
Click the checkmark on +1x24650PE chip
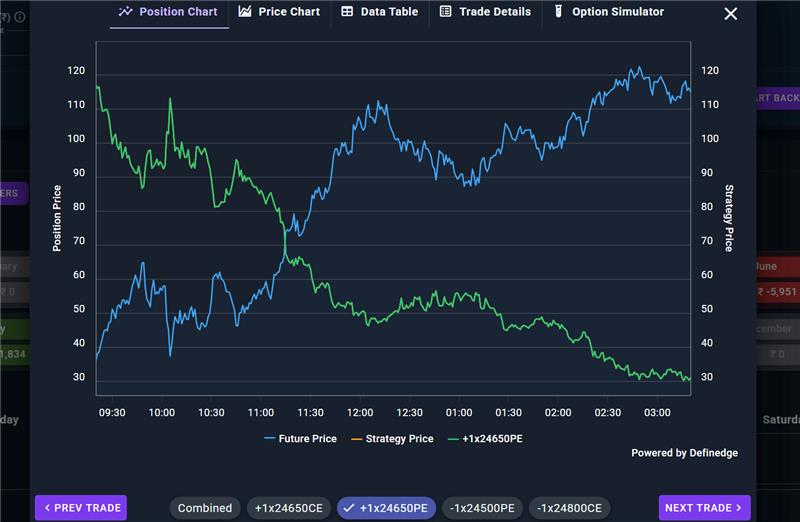point(348,508)
